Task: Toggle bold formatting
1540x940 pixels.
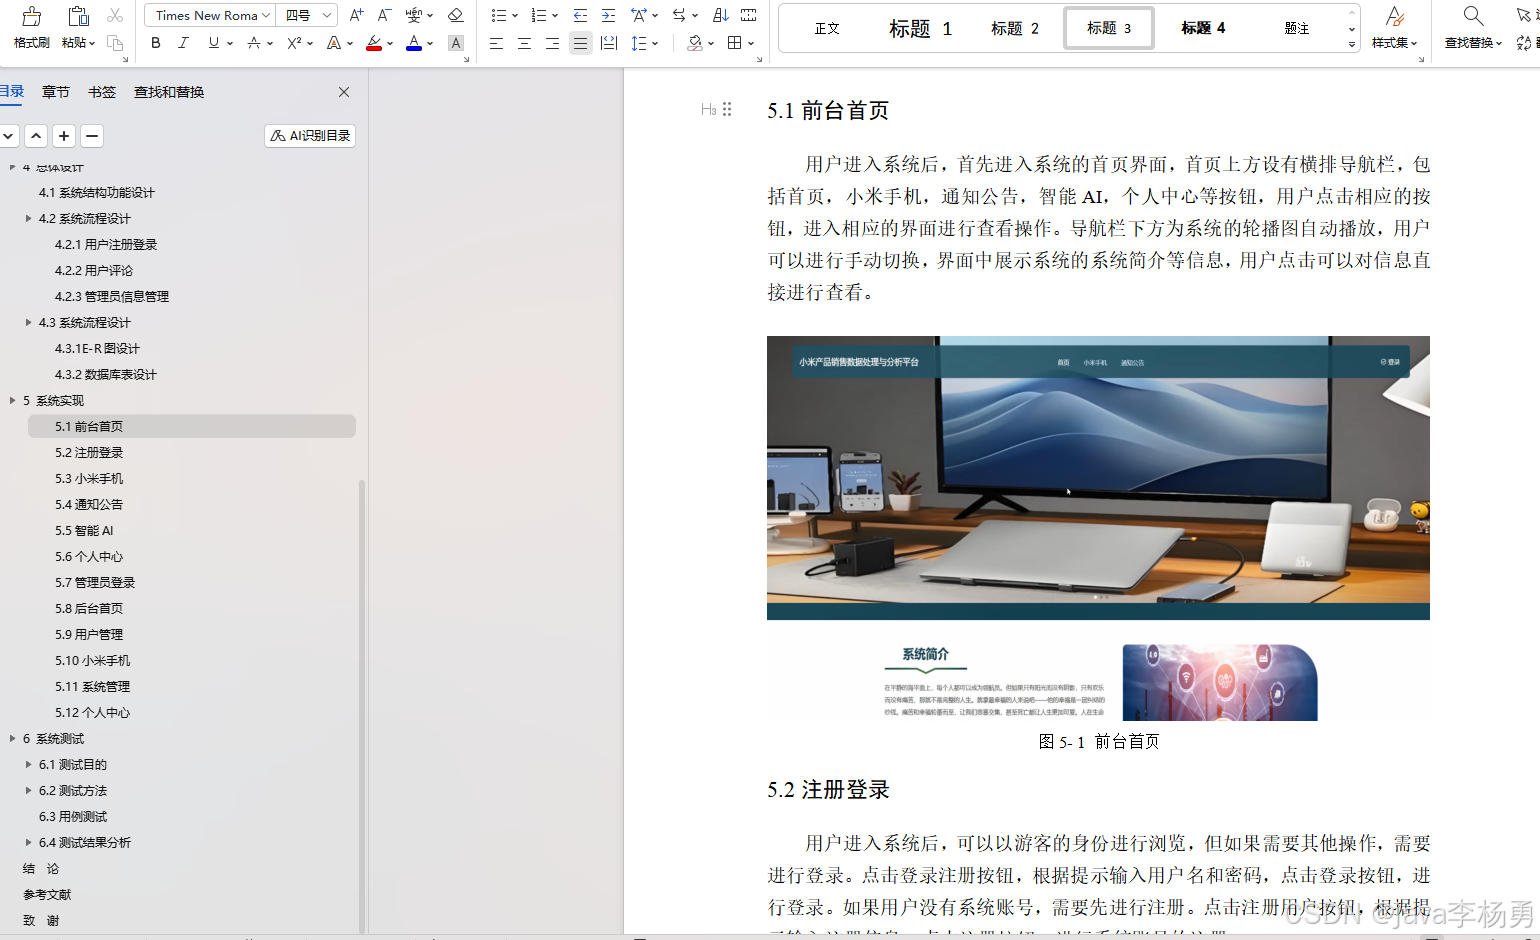Action: tap(155, 43)
